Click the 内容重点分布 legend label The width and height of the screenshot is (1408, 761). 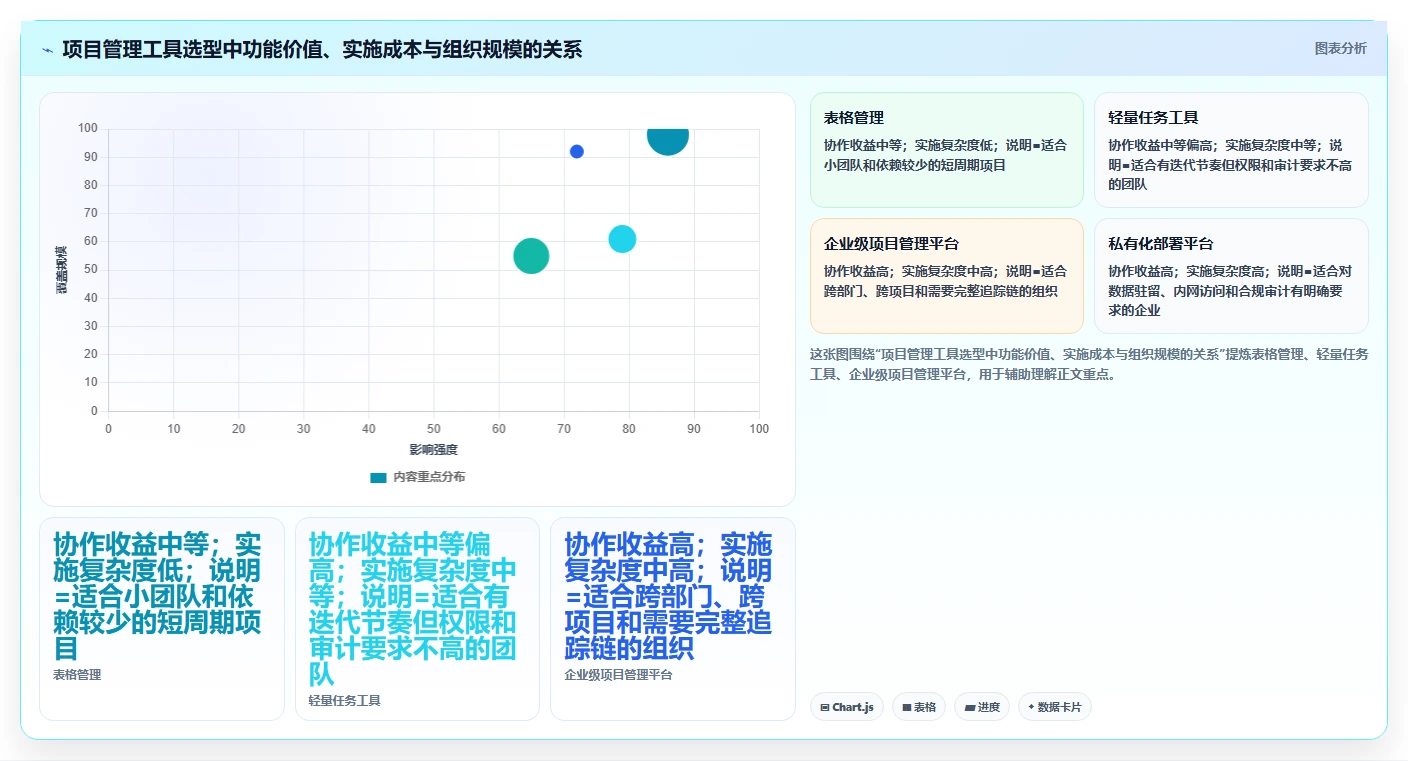point(428,477)
